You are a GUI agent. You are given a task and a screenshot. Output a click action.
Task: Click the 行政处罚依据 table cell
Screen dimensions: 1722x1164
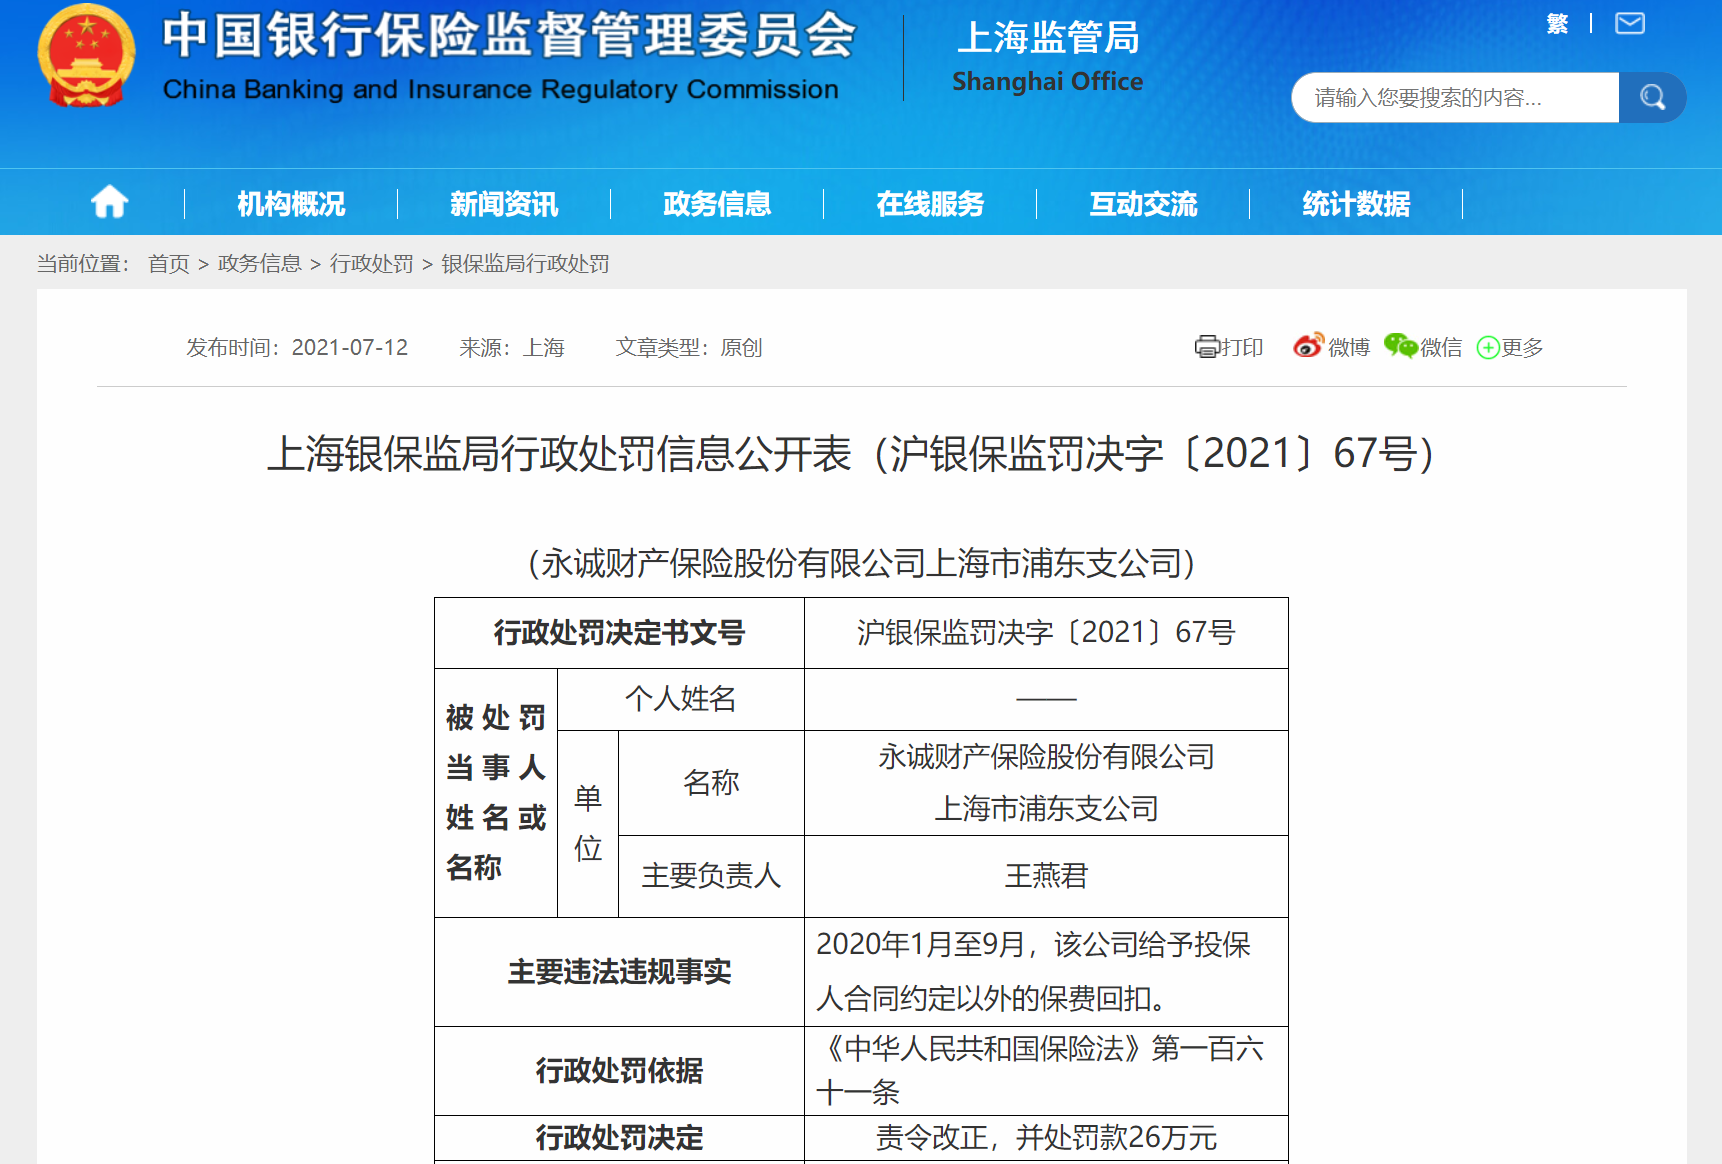point(619,1071)
